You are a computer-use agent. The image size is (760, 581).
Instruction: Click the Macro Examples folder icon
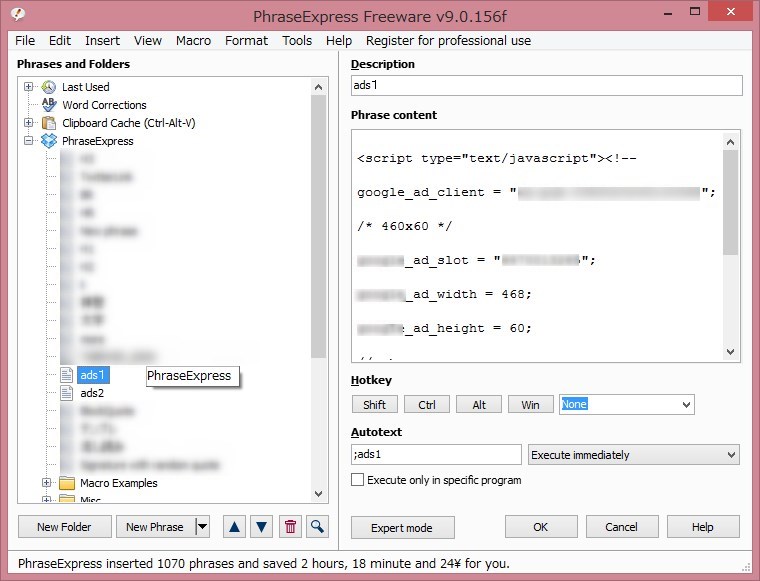click(67, 483)
